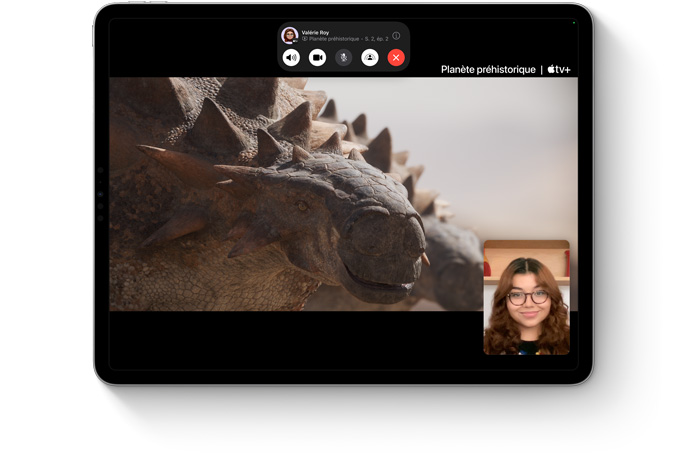Tap the name Valérie Roy
This screenshot has height=453, width=682.
pos(315,33)
